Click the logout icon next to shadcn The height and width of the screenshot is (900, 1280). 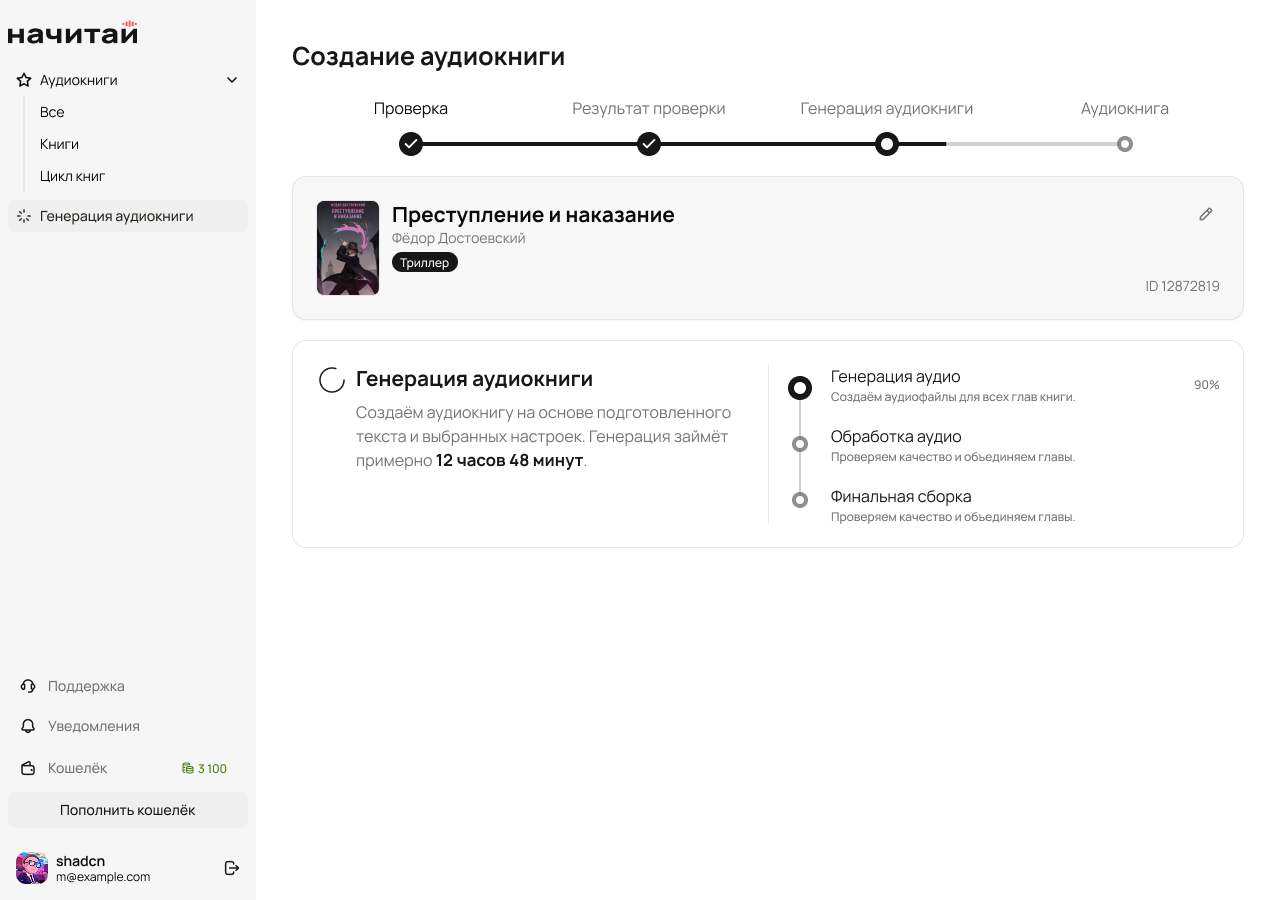232,868
